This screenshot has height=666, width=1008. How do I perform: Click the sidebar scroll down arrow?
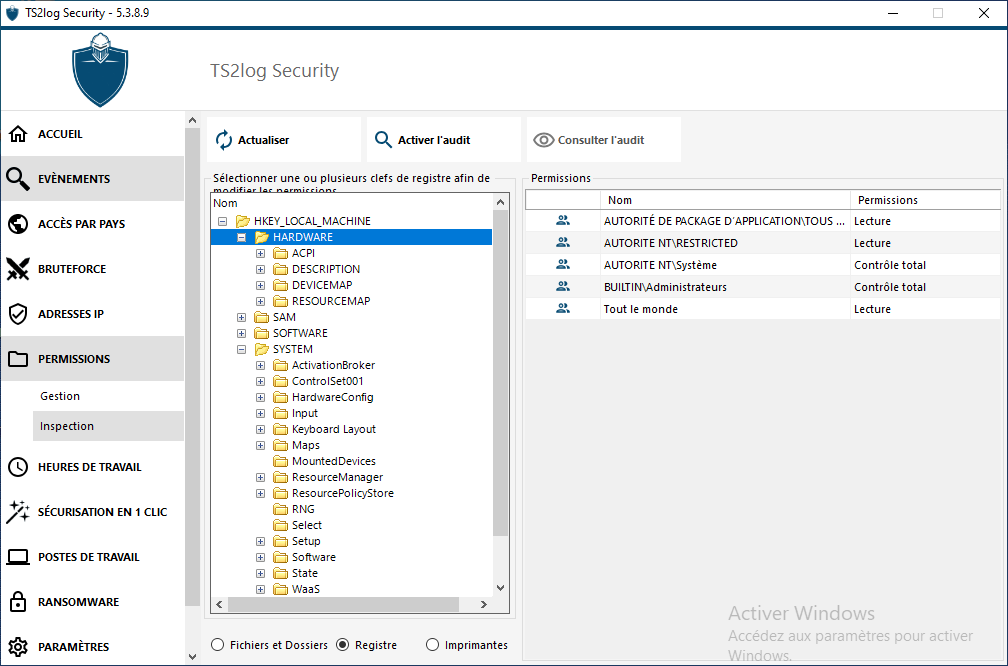pos(192,656)
